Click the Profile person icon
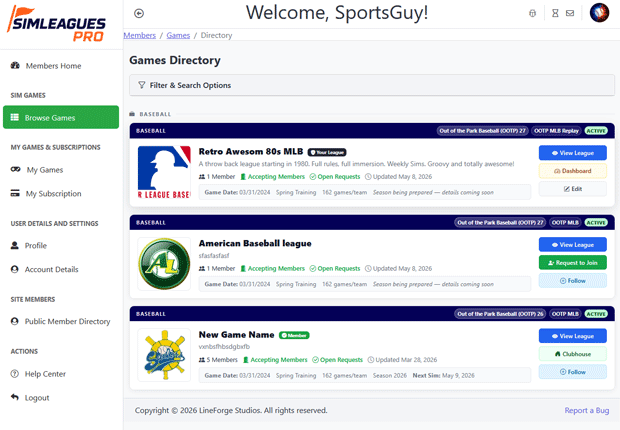The width and height of the screenshot is (620, 430). pyautogui.click(x=15, y=245)
